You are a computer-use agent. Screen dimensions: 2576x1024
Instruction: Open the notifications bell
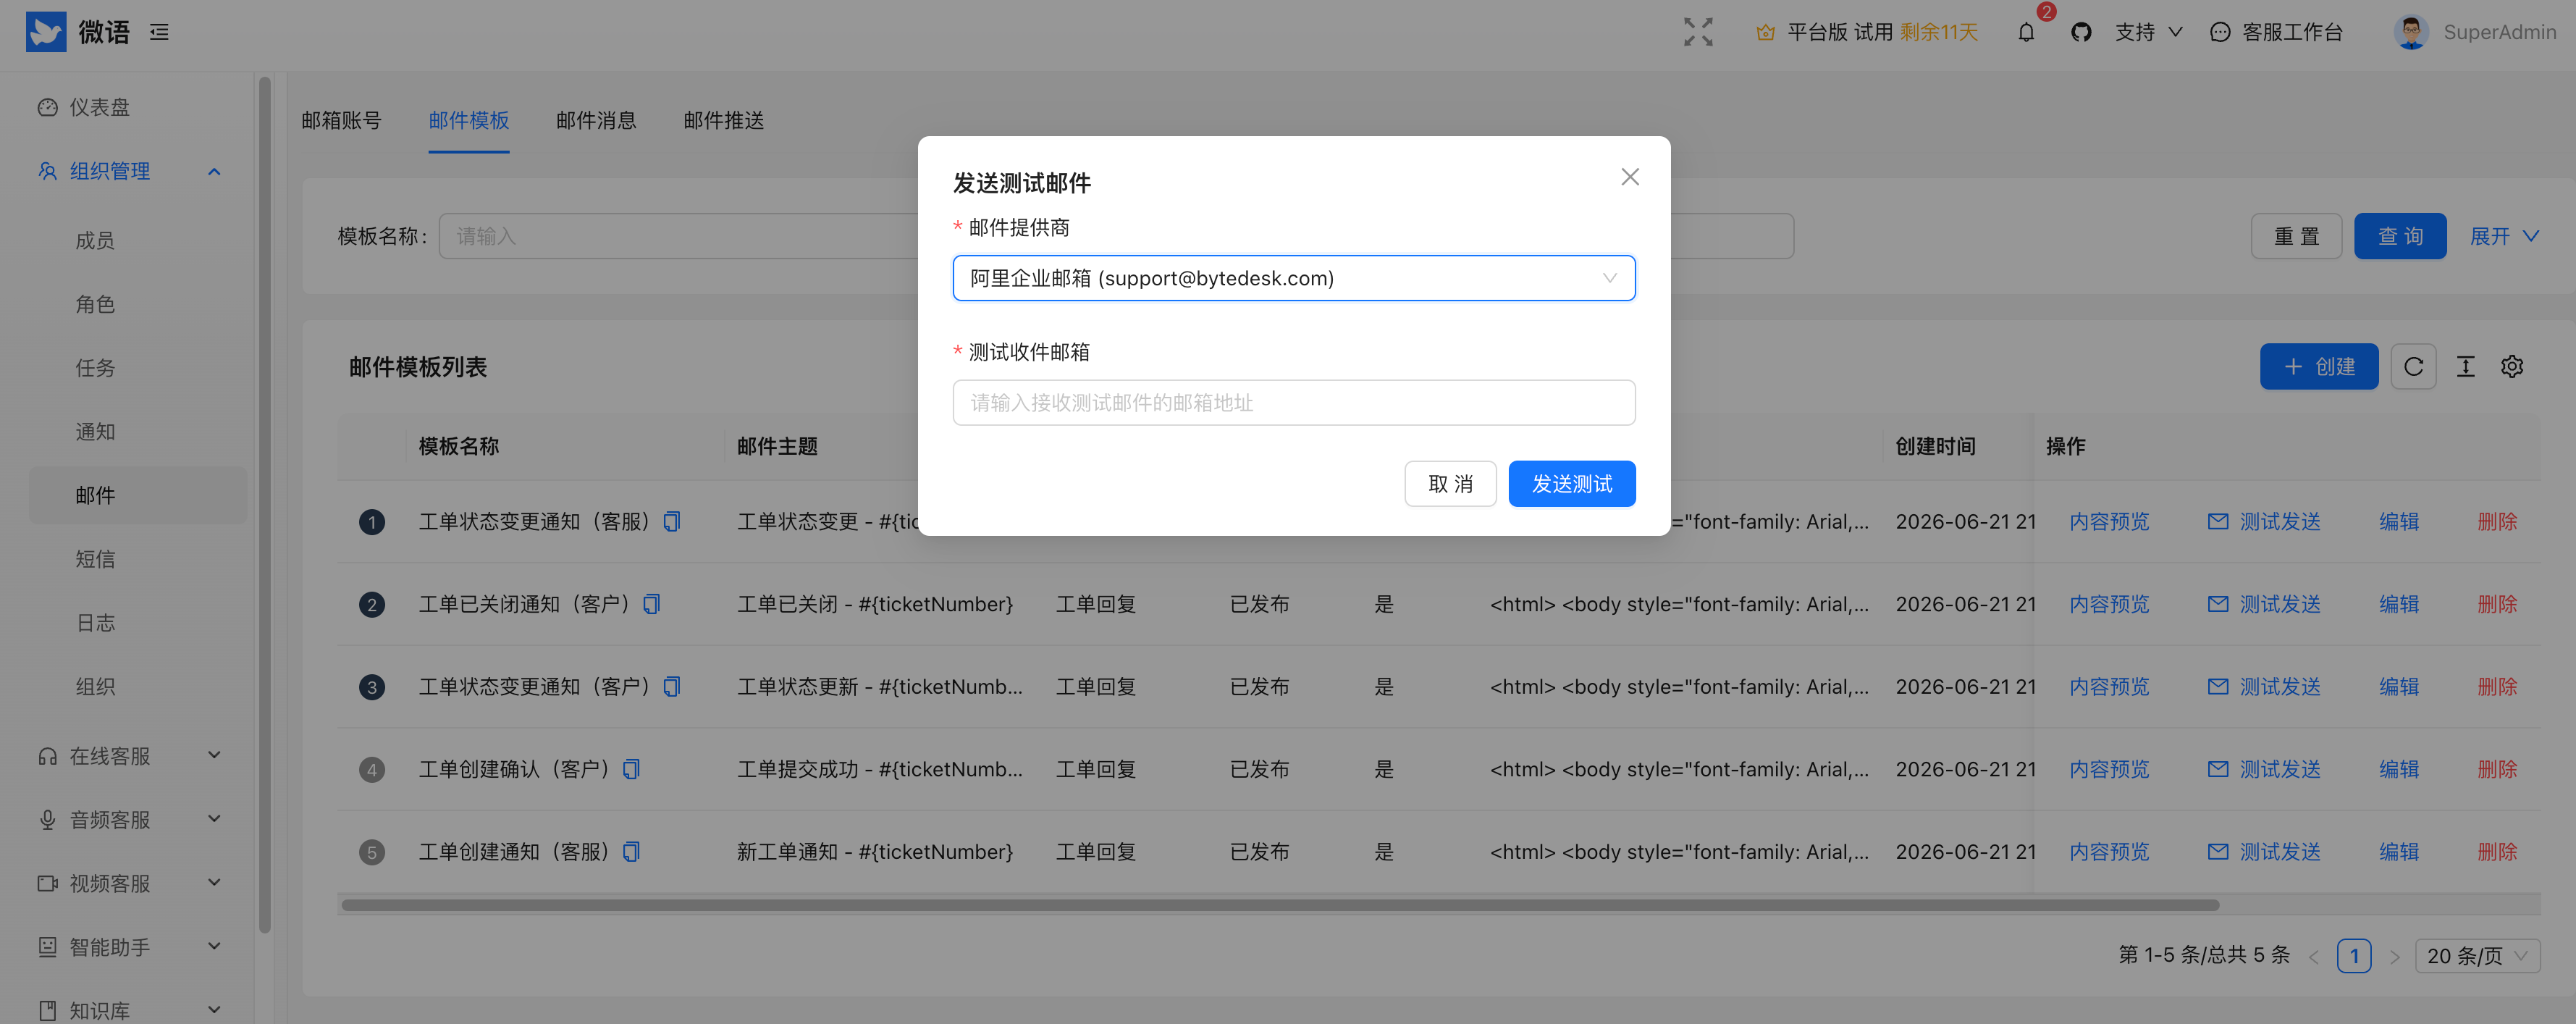pos(2025,32)
